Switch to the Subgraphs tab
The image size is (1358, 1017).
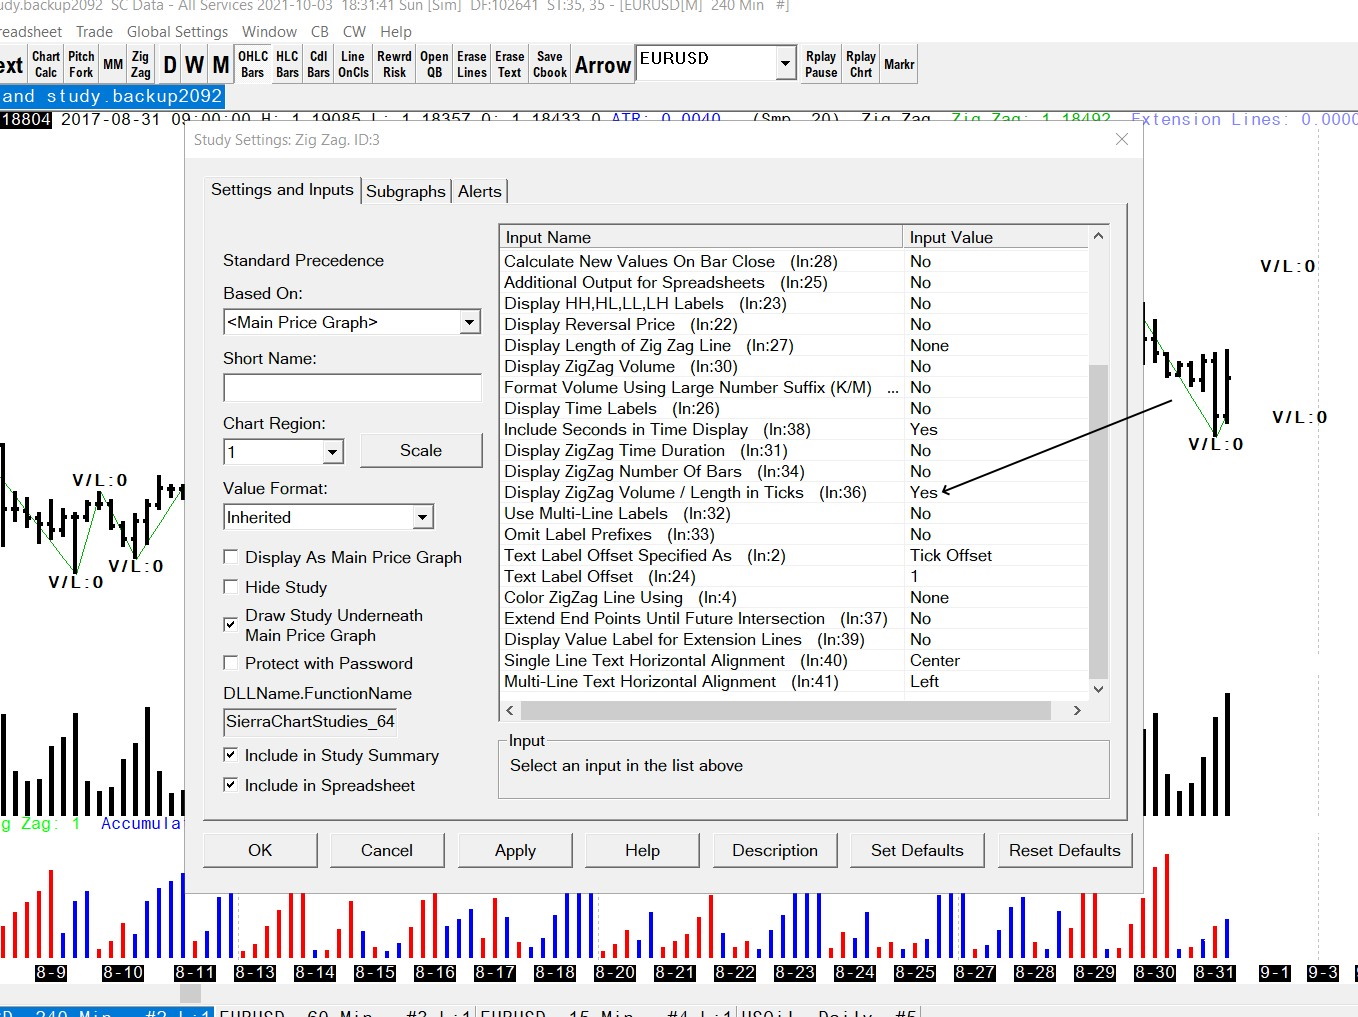tap(406, 191)
